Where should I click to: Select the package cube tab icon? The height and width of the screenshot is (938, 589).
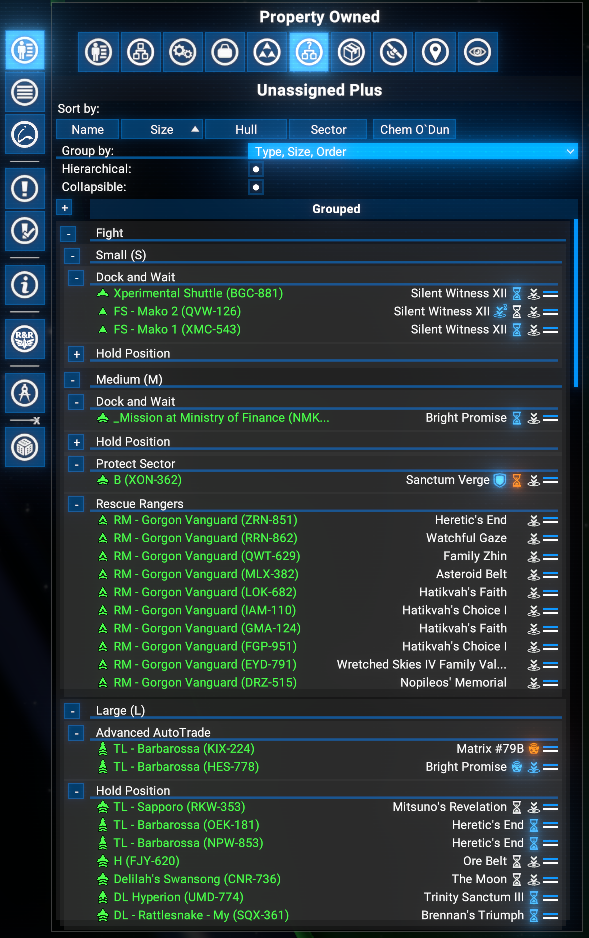tap(351, 52)
